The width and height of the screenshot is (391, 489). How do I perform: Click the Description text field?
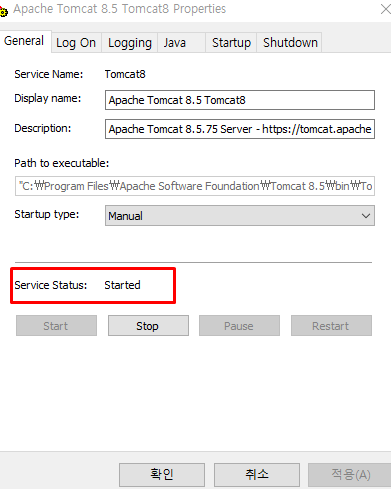[x=240, y=129]
